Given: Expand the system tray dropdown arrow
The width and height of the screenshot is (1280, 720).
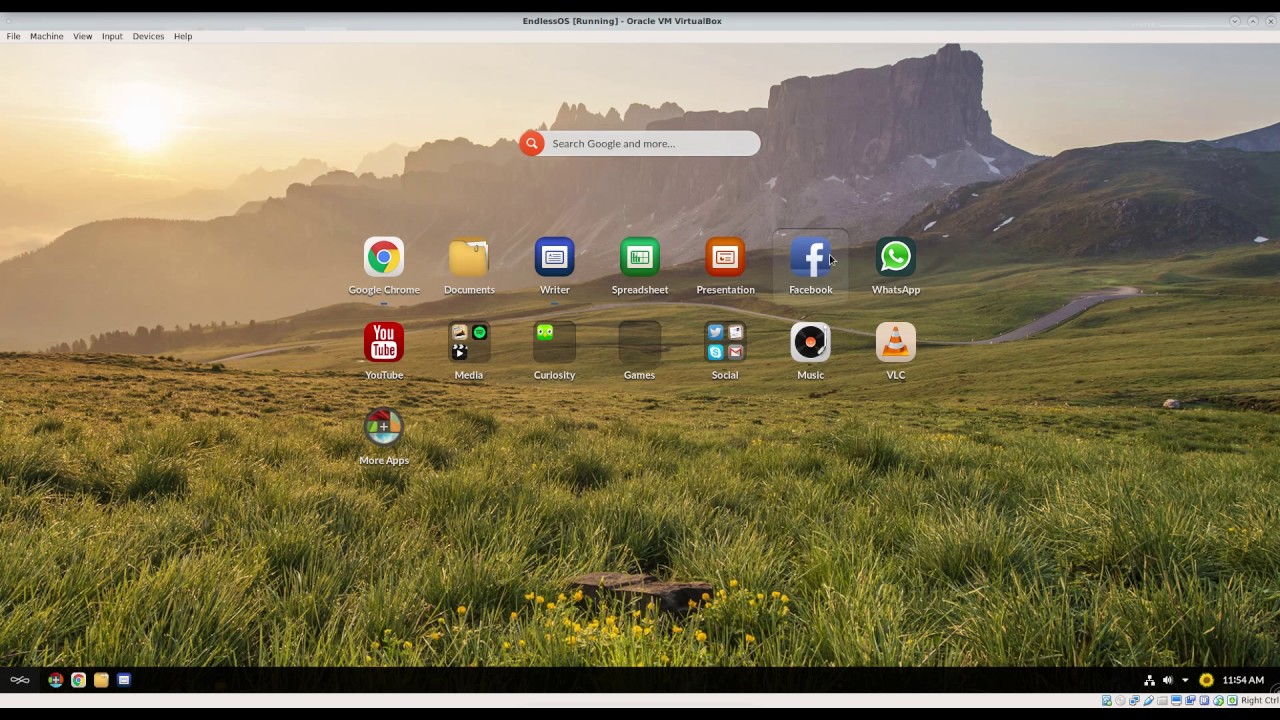Looking at the screenshot, I should [x=1185, y=680].
